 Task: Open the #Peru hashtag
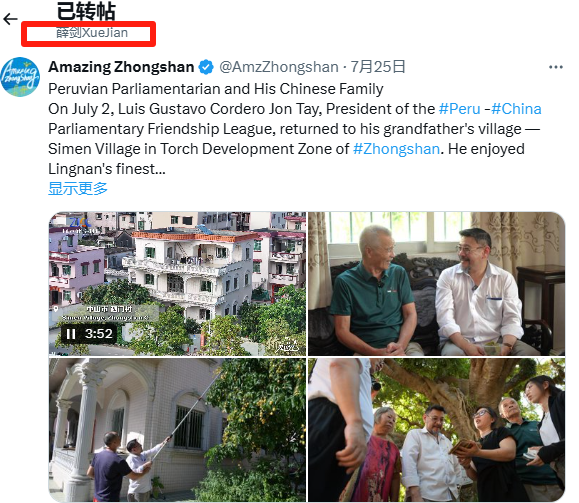coord(459,109)
